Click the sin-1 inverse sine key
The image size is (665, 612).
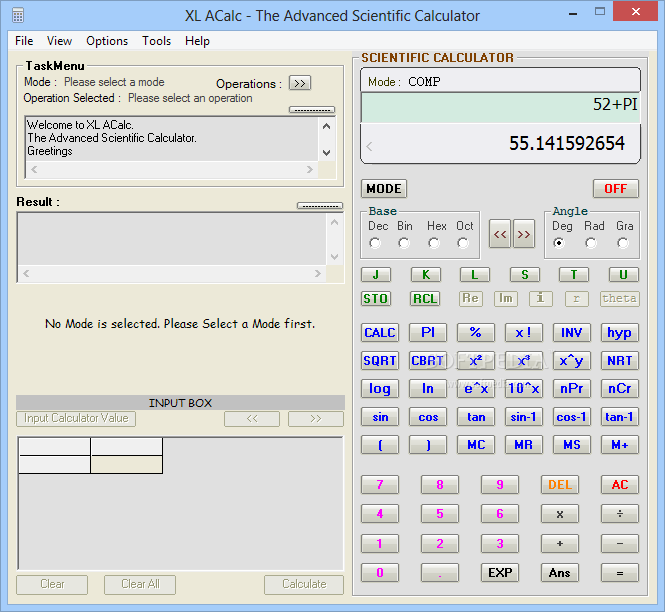click(523, 417)
